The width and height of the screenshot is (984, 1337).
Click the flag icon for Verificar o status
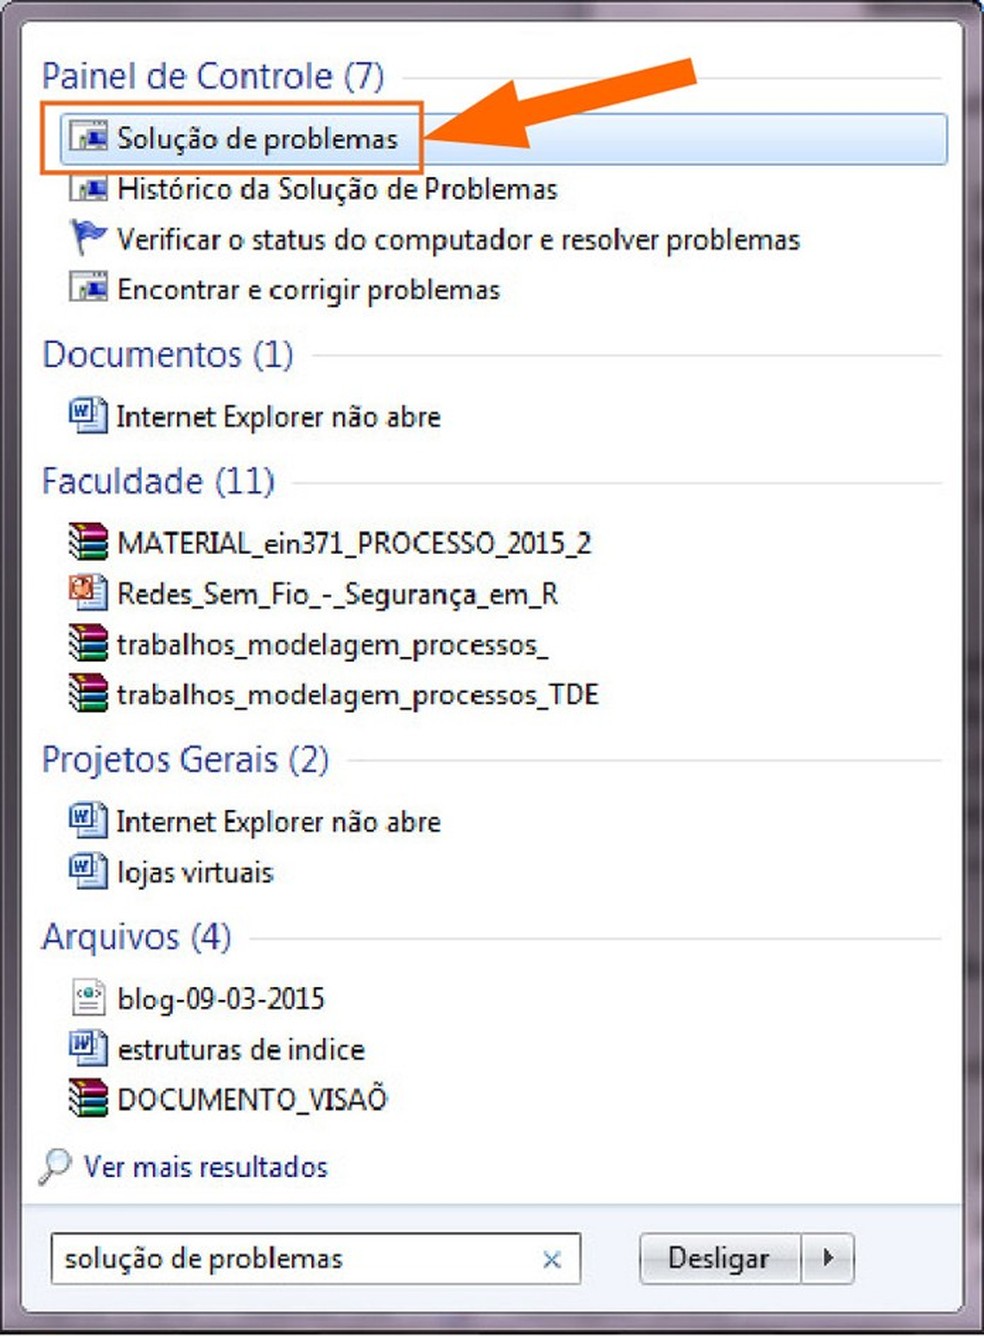click(88, 239)
